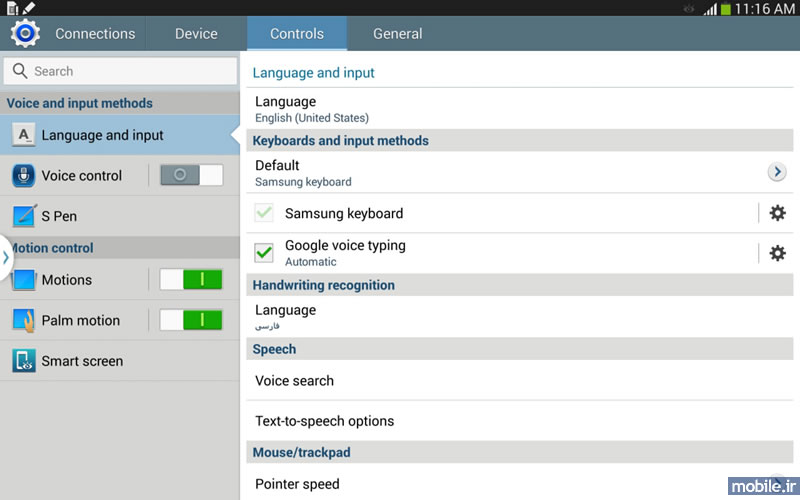Turn off the Motions switch
This screenshot has width=800, height=500.
[x=191, y=280]
